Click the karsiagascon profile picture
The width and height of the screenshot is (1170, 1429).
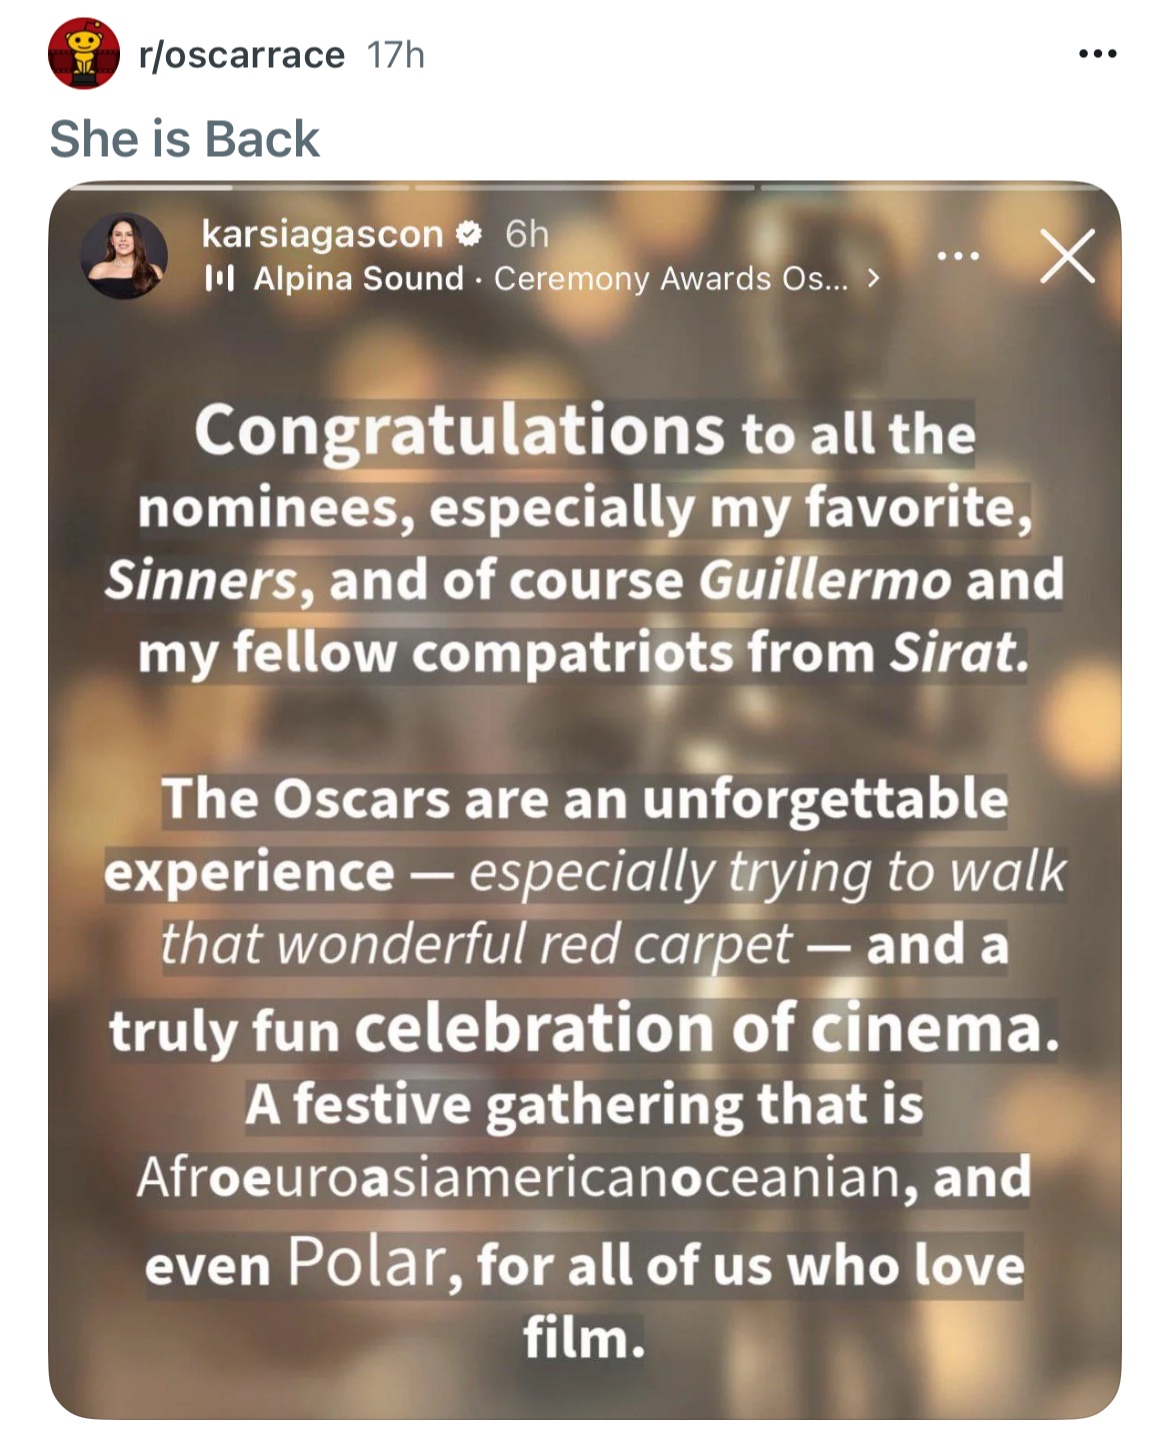[x=124, y=255]
